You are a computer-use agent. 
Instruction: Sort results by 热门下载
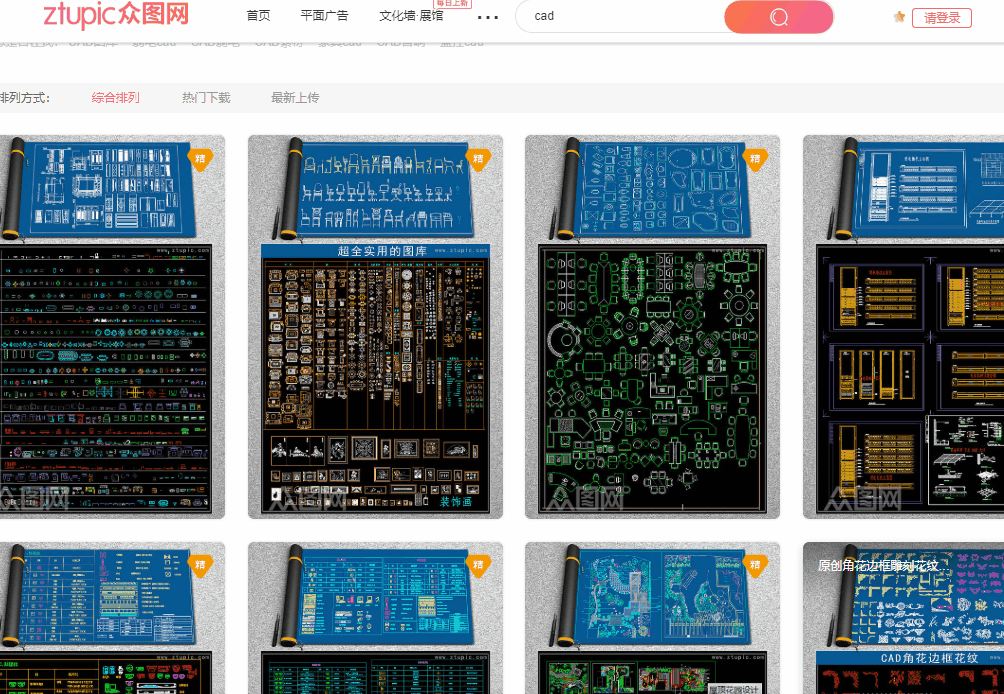click(x=205, y=97)
